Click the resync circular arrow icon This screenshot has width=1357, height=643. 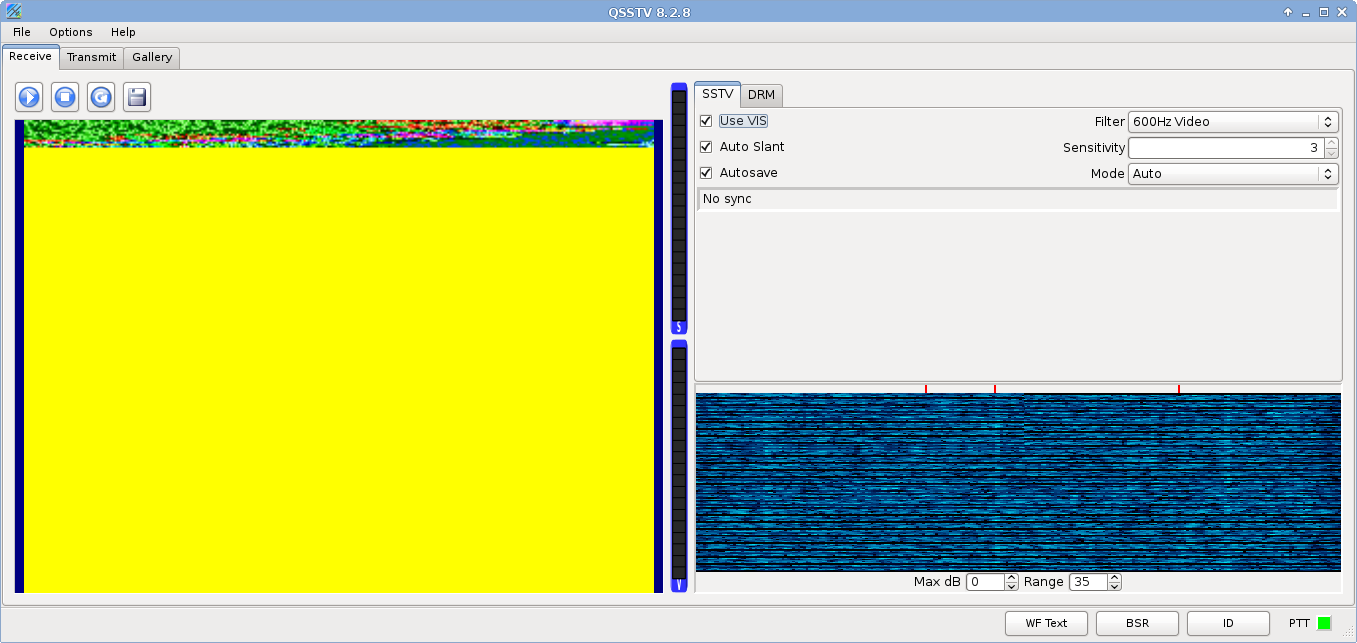[x=101, y=97]
